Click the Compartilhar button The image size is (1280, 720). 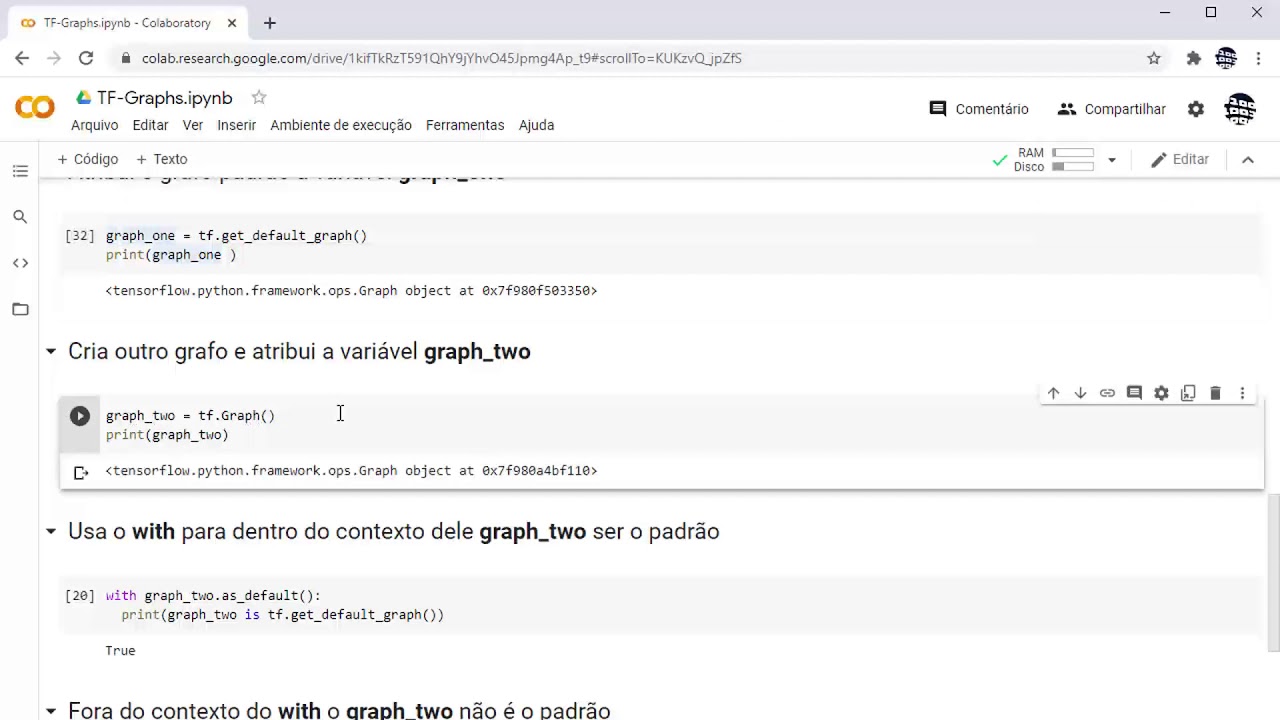tap(1112, 109)
